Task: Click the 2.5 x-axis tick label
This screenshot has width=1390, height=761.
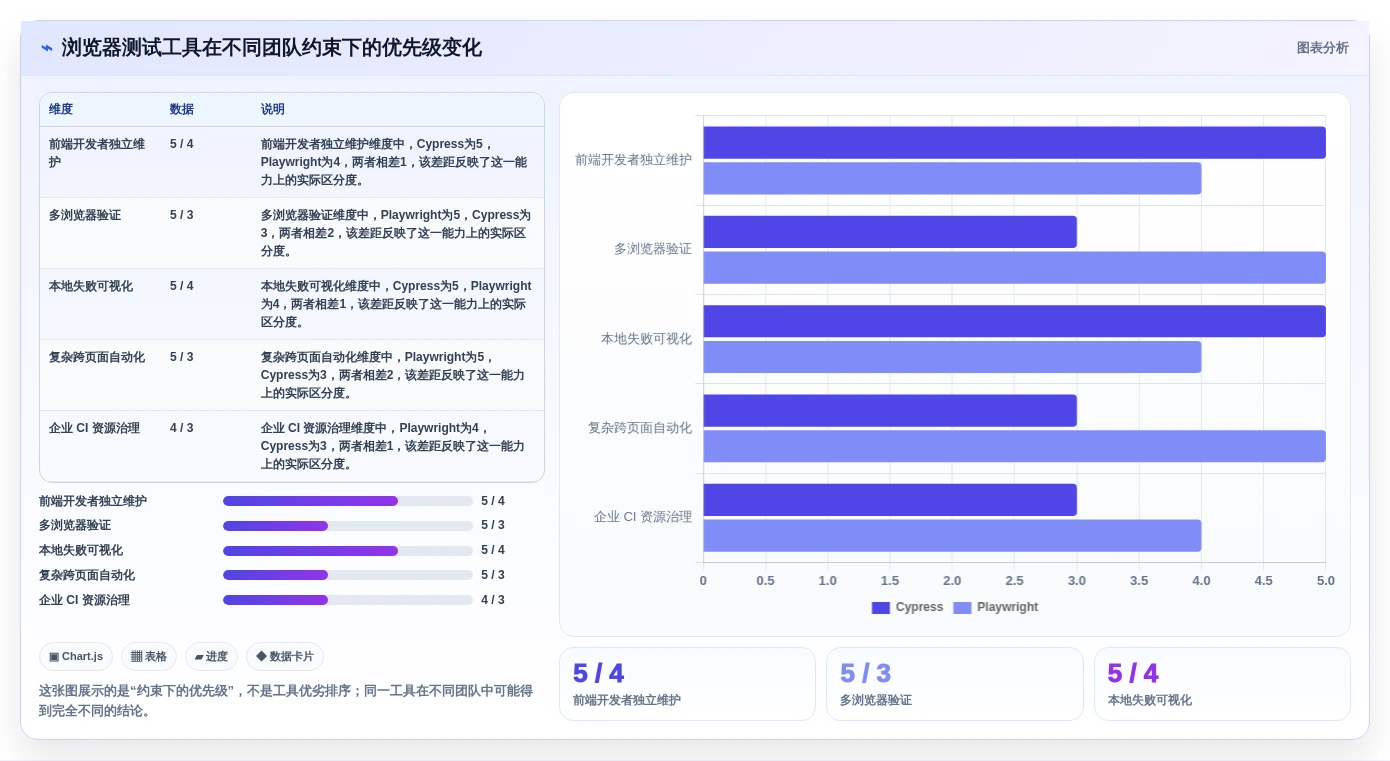Action: pos(1014,581)
